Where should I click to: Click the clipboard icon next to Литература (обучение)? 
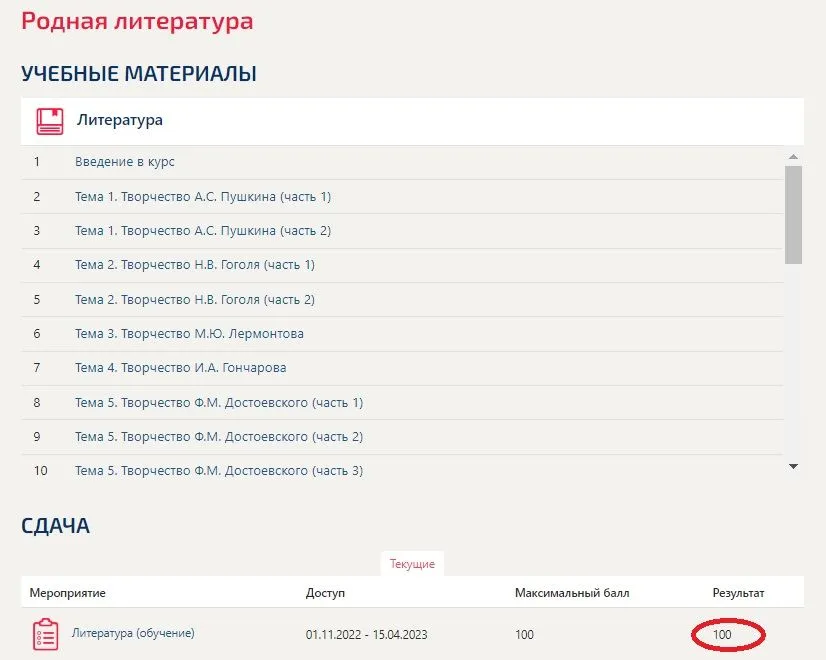(x=46, y=634)
